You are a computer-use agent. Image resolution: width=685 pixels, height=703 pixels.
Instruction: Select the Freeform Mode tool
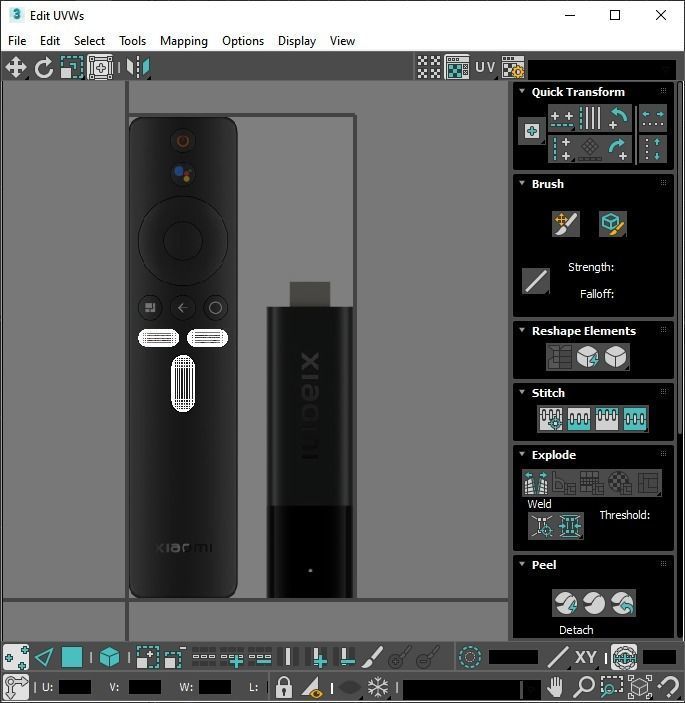100,68
